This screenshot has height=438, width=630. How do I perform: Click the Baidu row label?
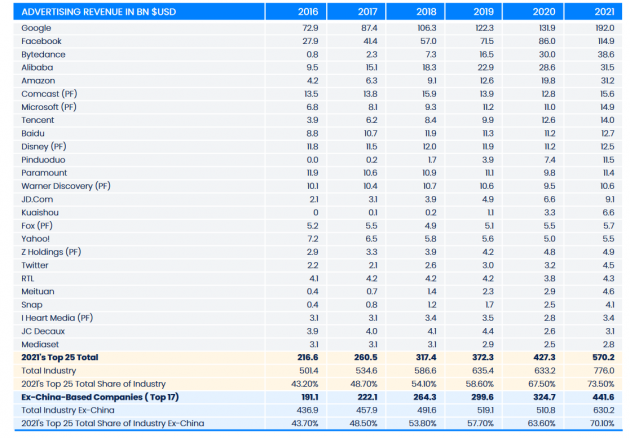[x=33, y=133]
